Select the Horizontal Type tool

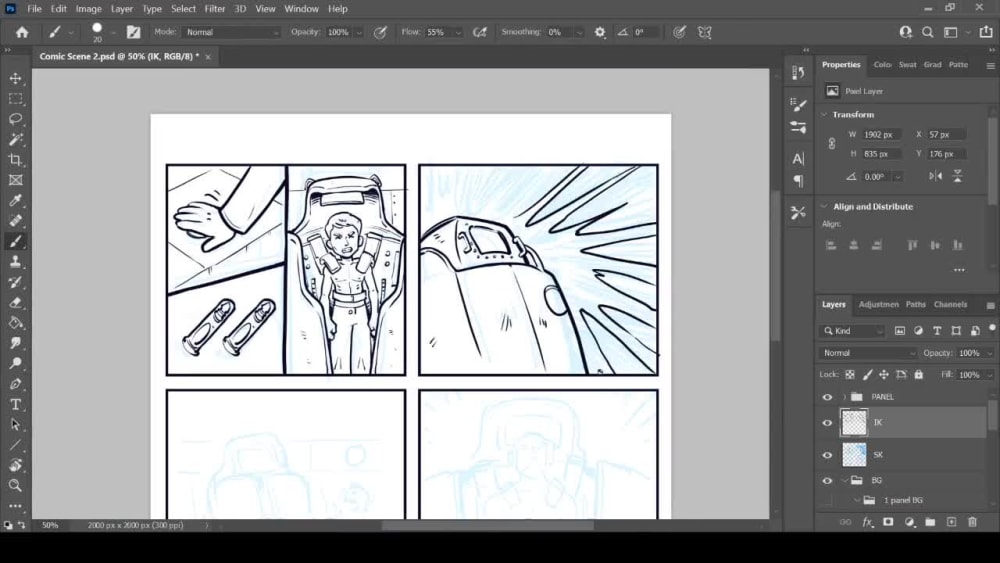click(x=15, y=404)
